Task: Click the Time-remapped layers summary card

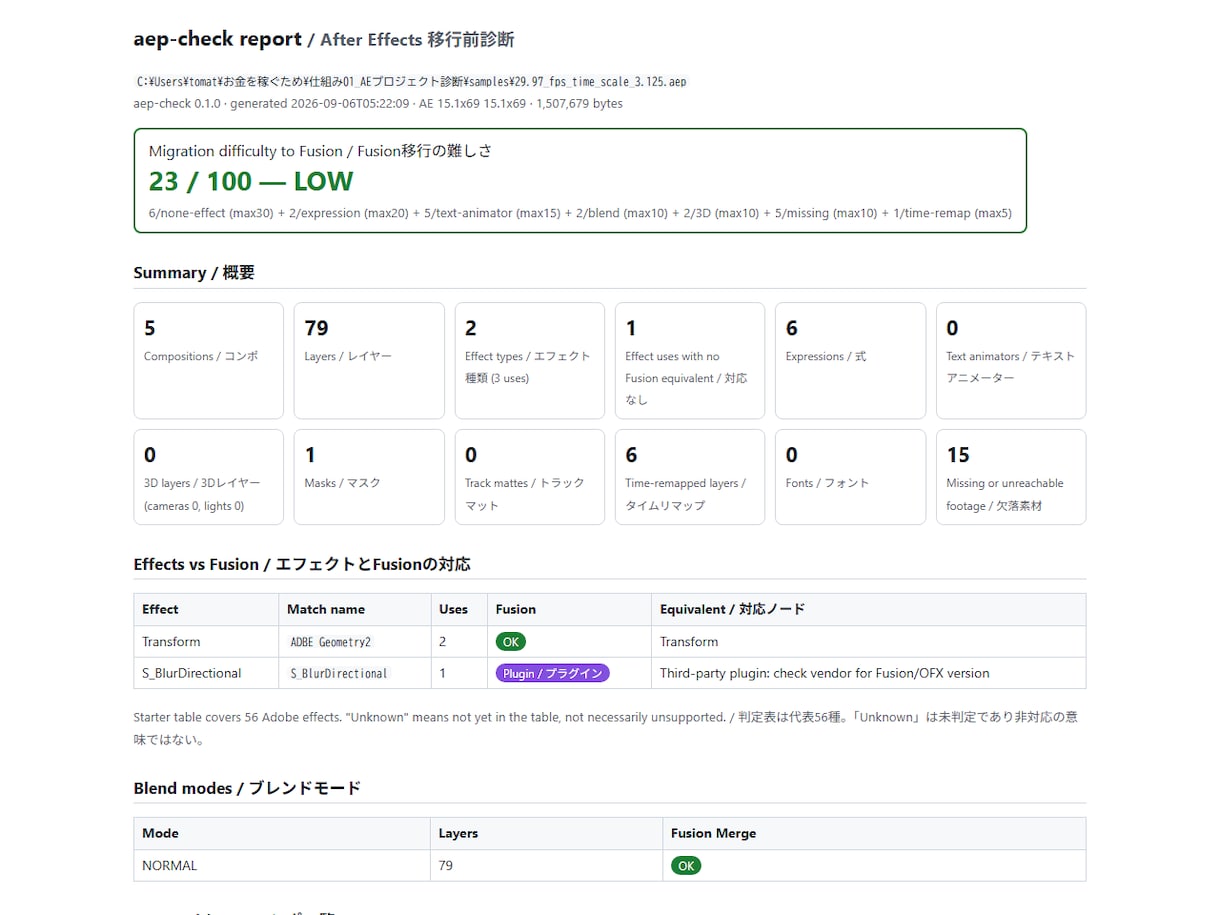Action: (x=690, y=477)
